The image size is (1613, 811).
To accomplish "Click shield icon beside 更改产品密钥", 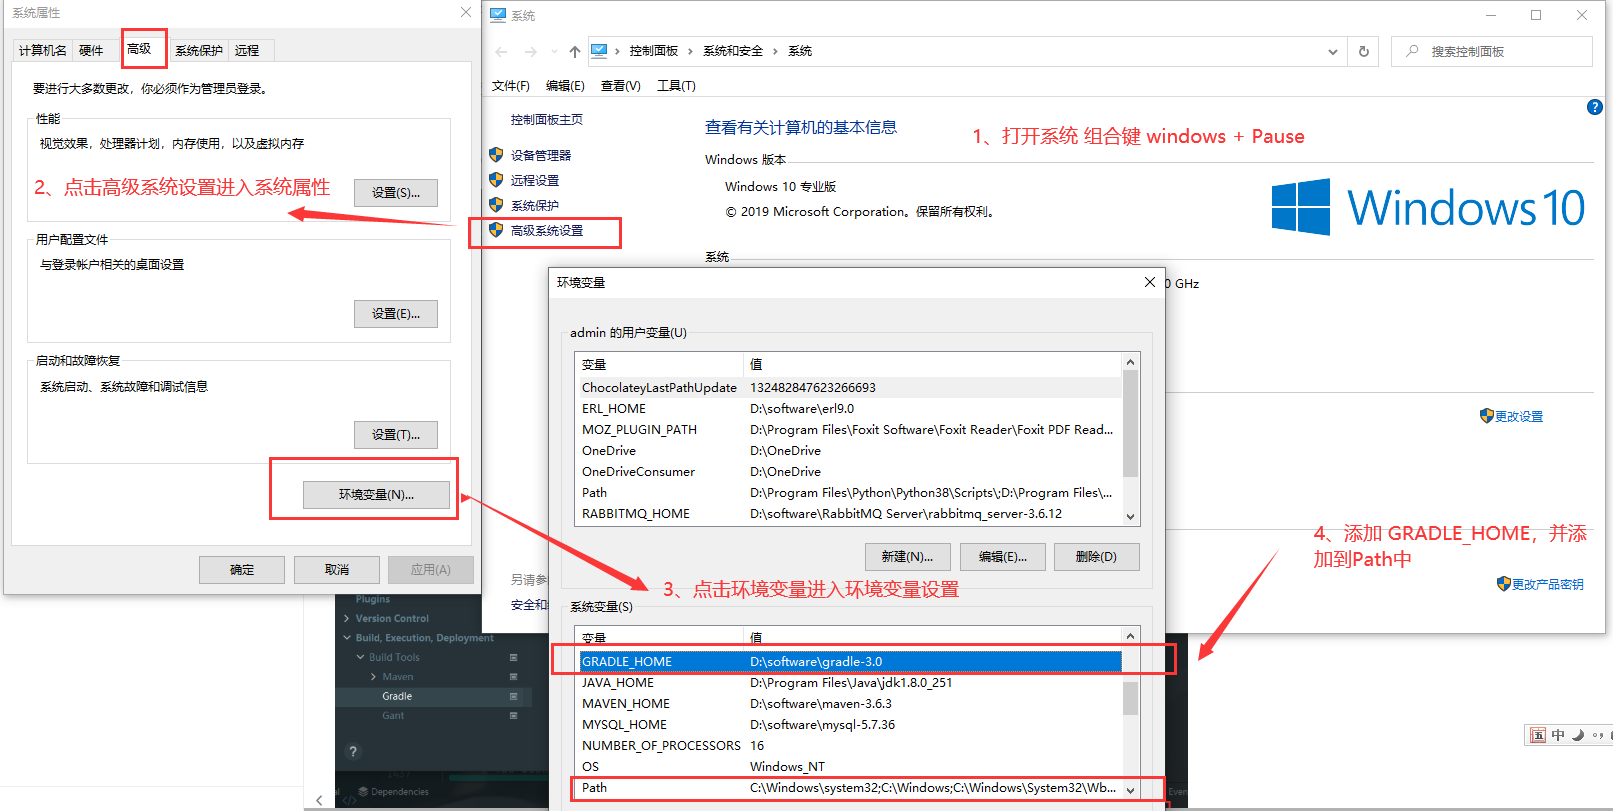I will (1504, 584).
